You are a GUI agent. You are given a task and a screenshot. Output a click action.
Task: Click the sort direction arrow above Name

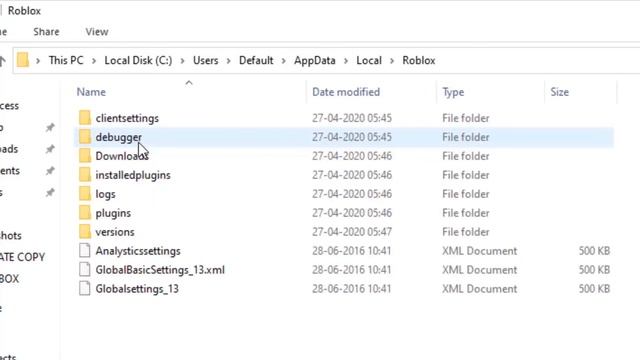[189, 83]
